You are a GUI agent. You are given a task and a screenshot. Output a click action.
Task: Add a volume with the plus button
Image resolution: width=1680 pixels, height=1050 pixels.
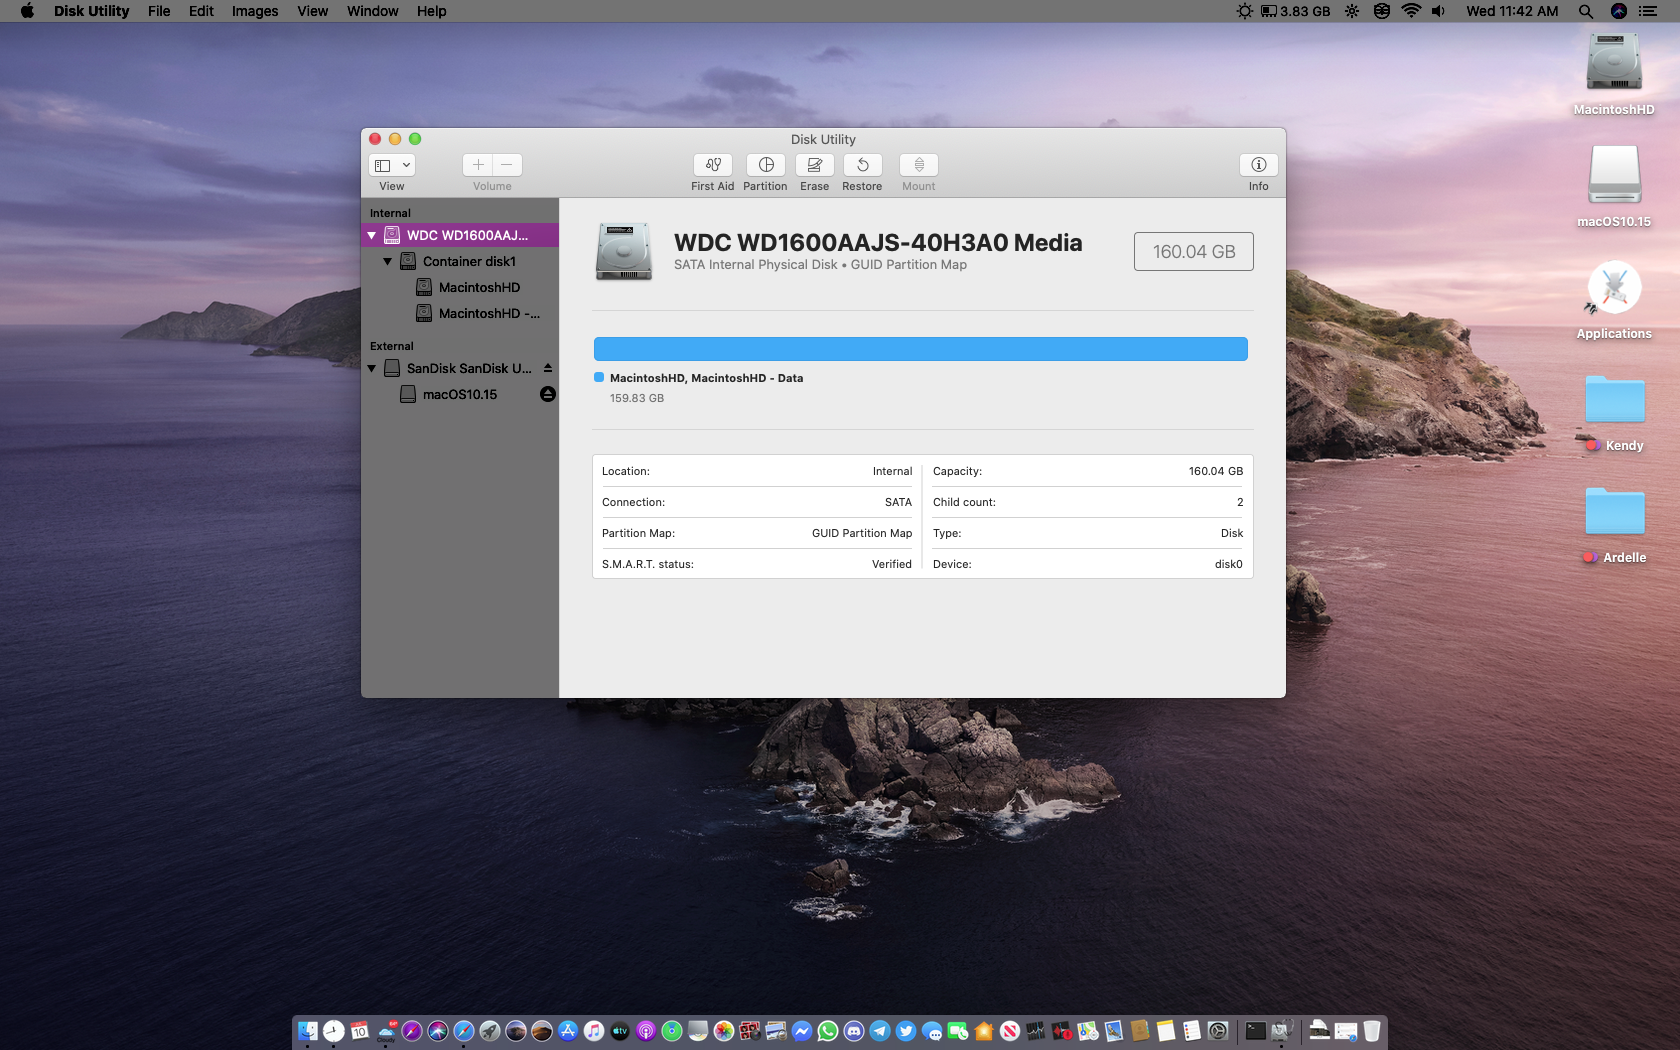478,165
